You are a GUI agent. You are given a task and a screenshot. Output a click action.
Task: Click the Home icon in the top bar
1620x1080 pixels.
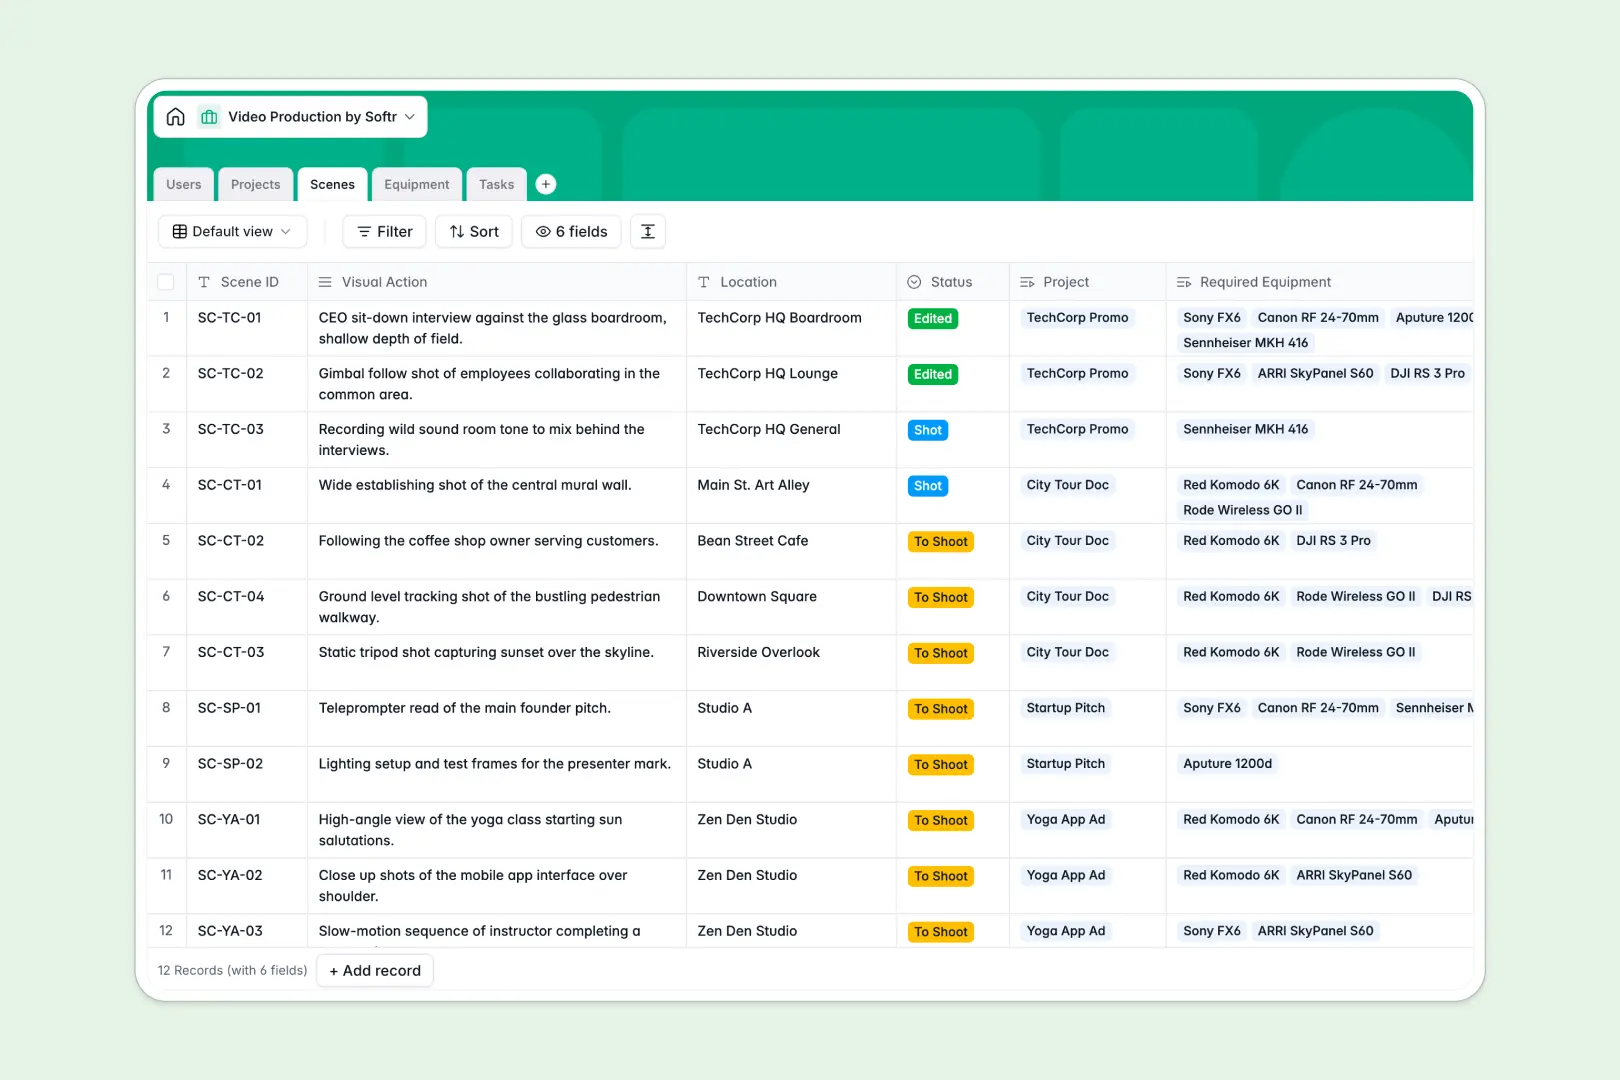(x=175, y=116)
